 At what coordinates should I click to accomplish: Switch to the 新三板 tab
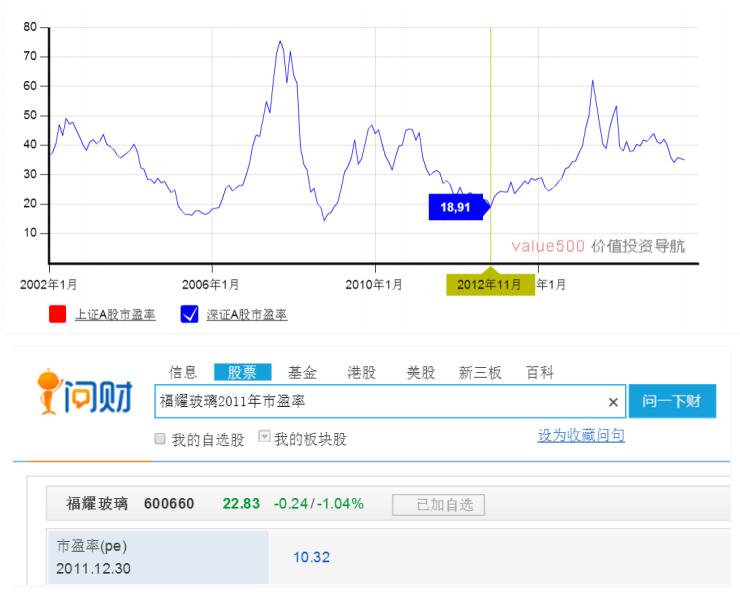(480, 372)
